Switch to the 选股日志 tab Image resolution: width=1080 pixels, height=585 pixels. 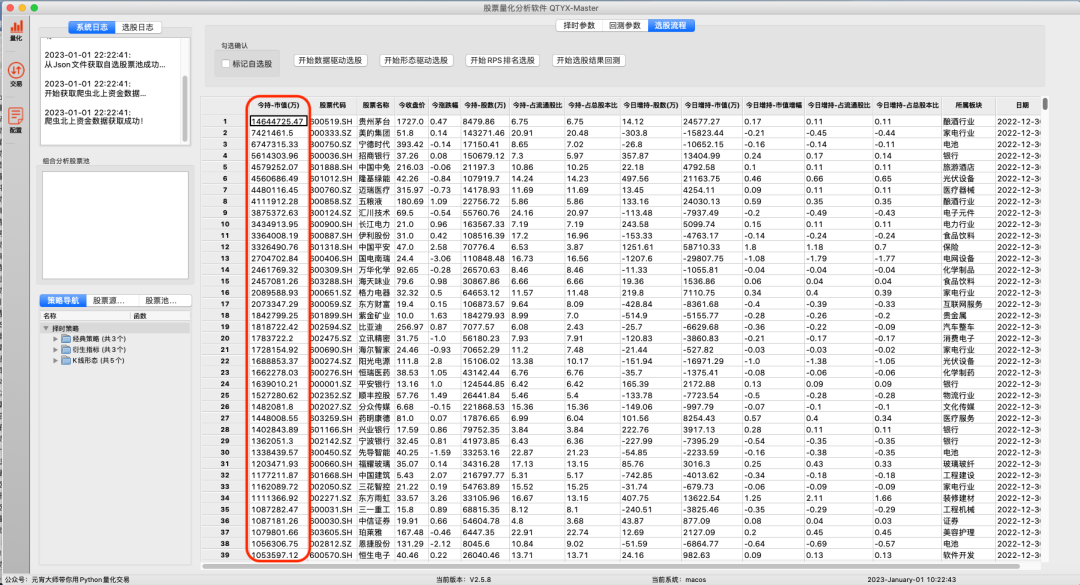click(x=138, y=27)
